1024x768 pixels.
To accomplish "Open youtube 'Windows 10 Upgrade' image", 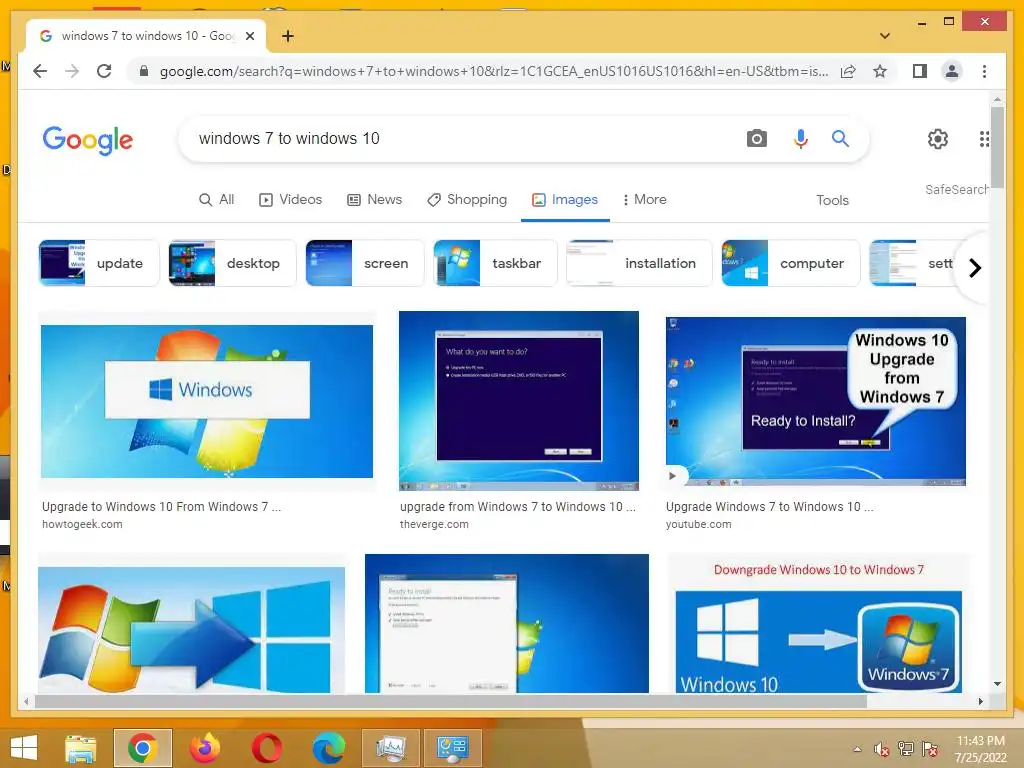I will tap(816, 401).
